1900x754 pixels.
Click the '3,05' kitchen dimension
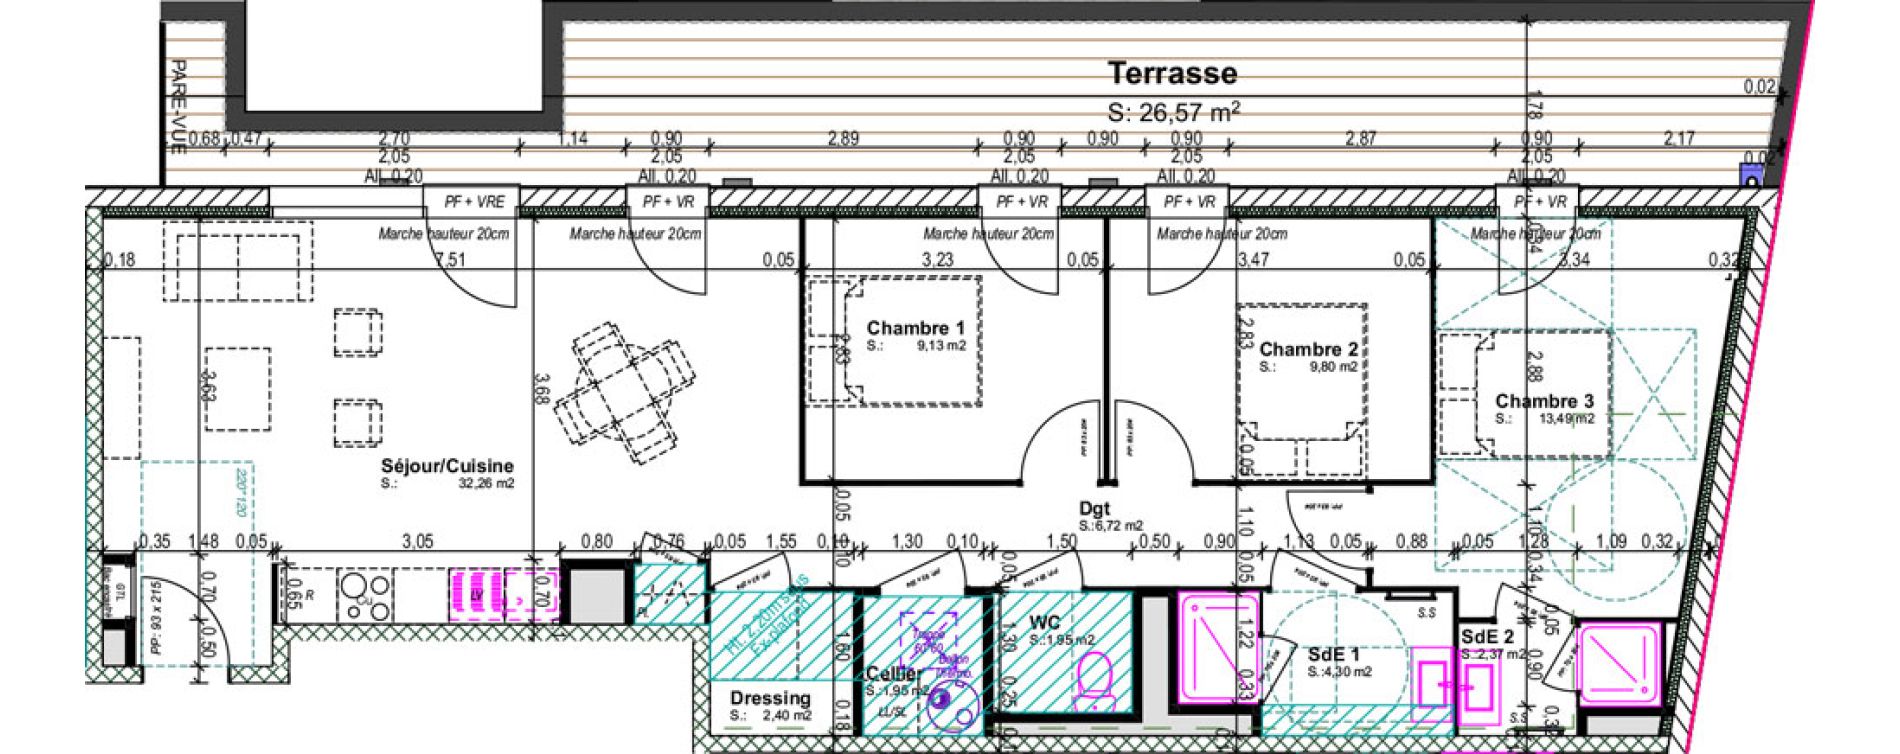pyautogui.click(x=417, y=542)
